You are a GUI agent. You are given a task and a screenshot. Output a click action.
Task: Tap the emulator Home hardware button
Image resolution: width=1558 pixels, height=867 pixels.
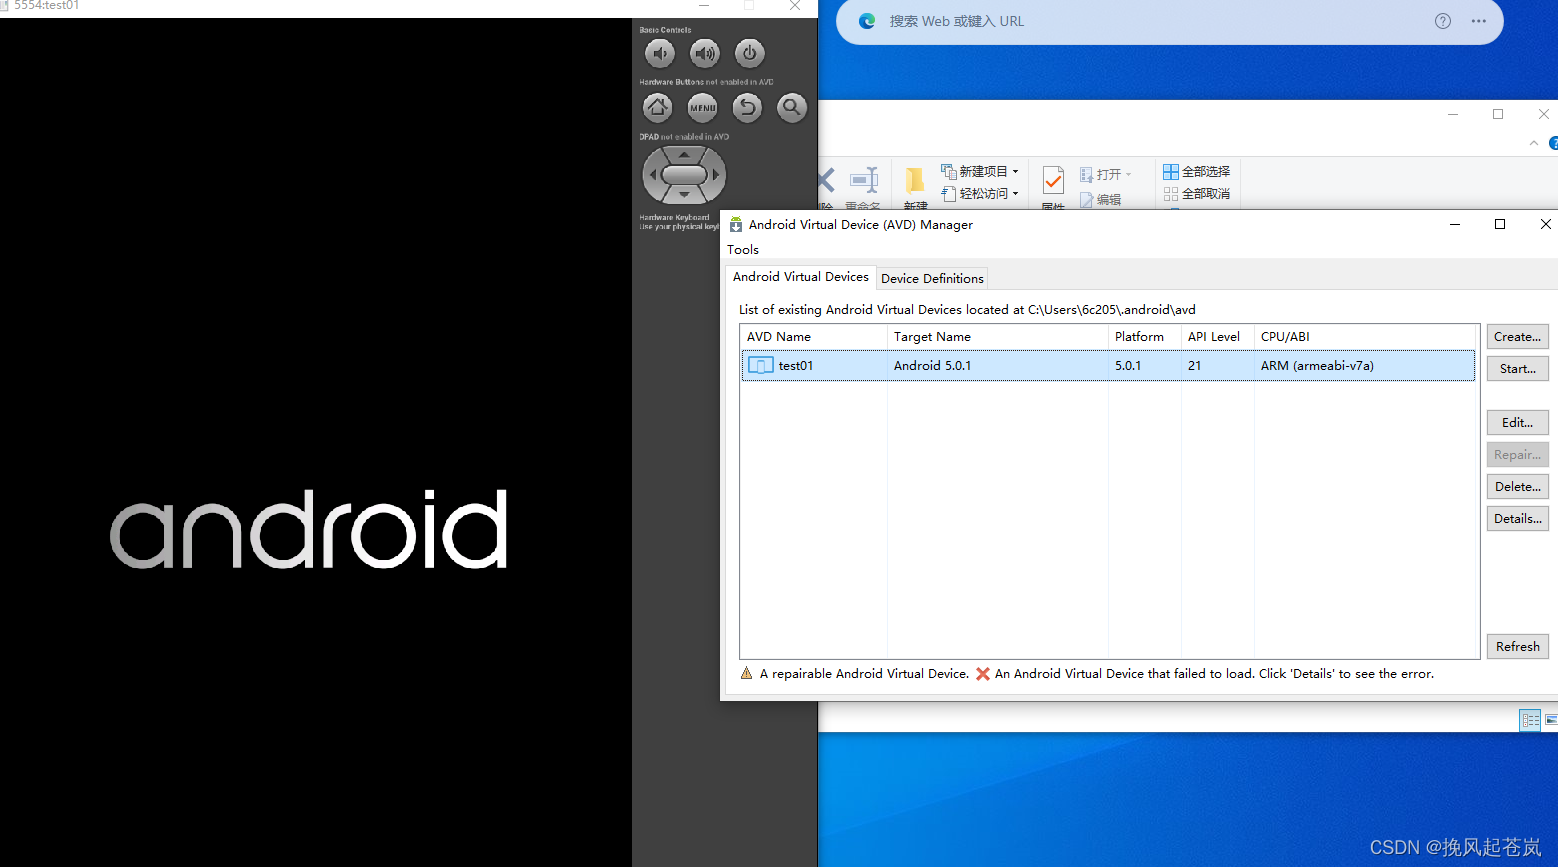pos(658,107)
